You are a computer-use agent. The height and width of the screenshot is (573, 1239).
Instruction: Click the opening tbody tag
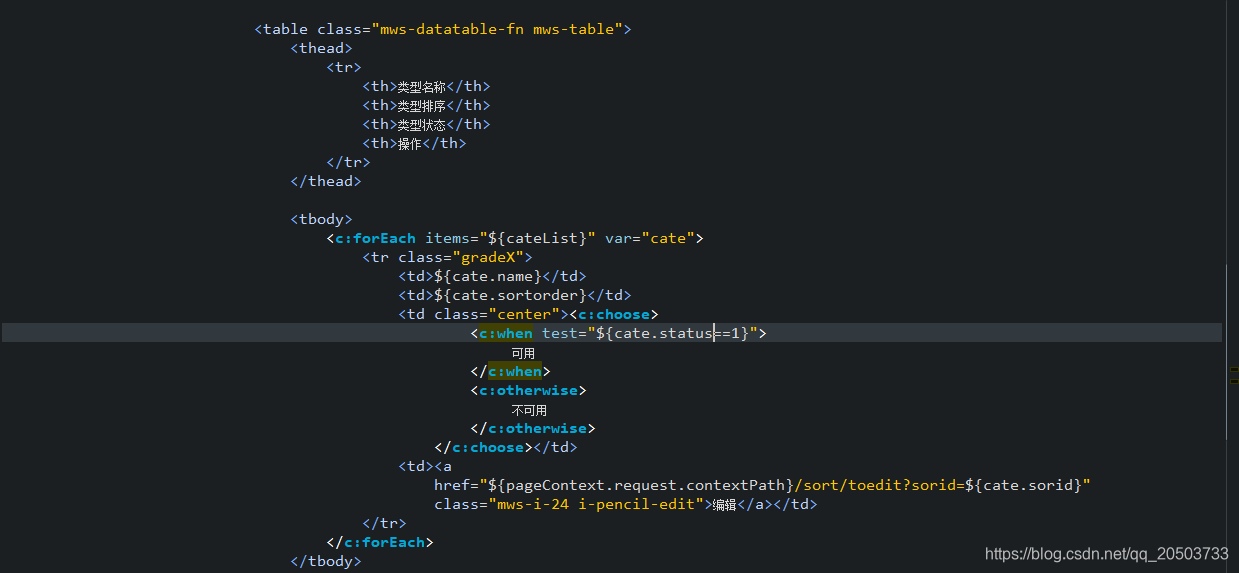click(x=321, y=219)
